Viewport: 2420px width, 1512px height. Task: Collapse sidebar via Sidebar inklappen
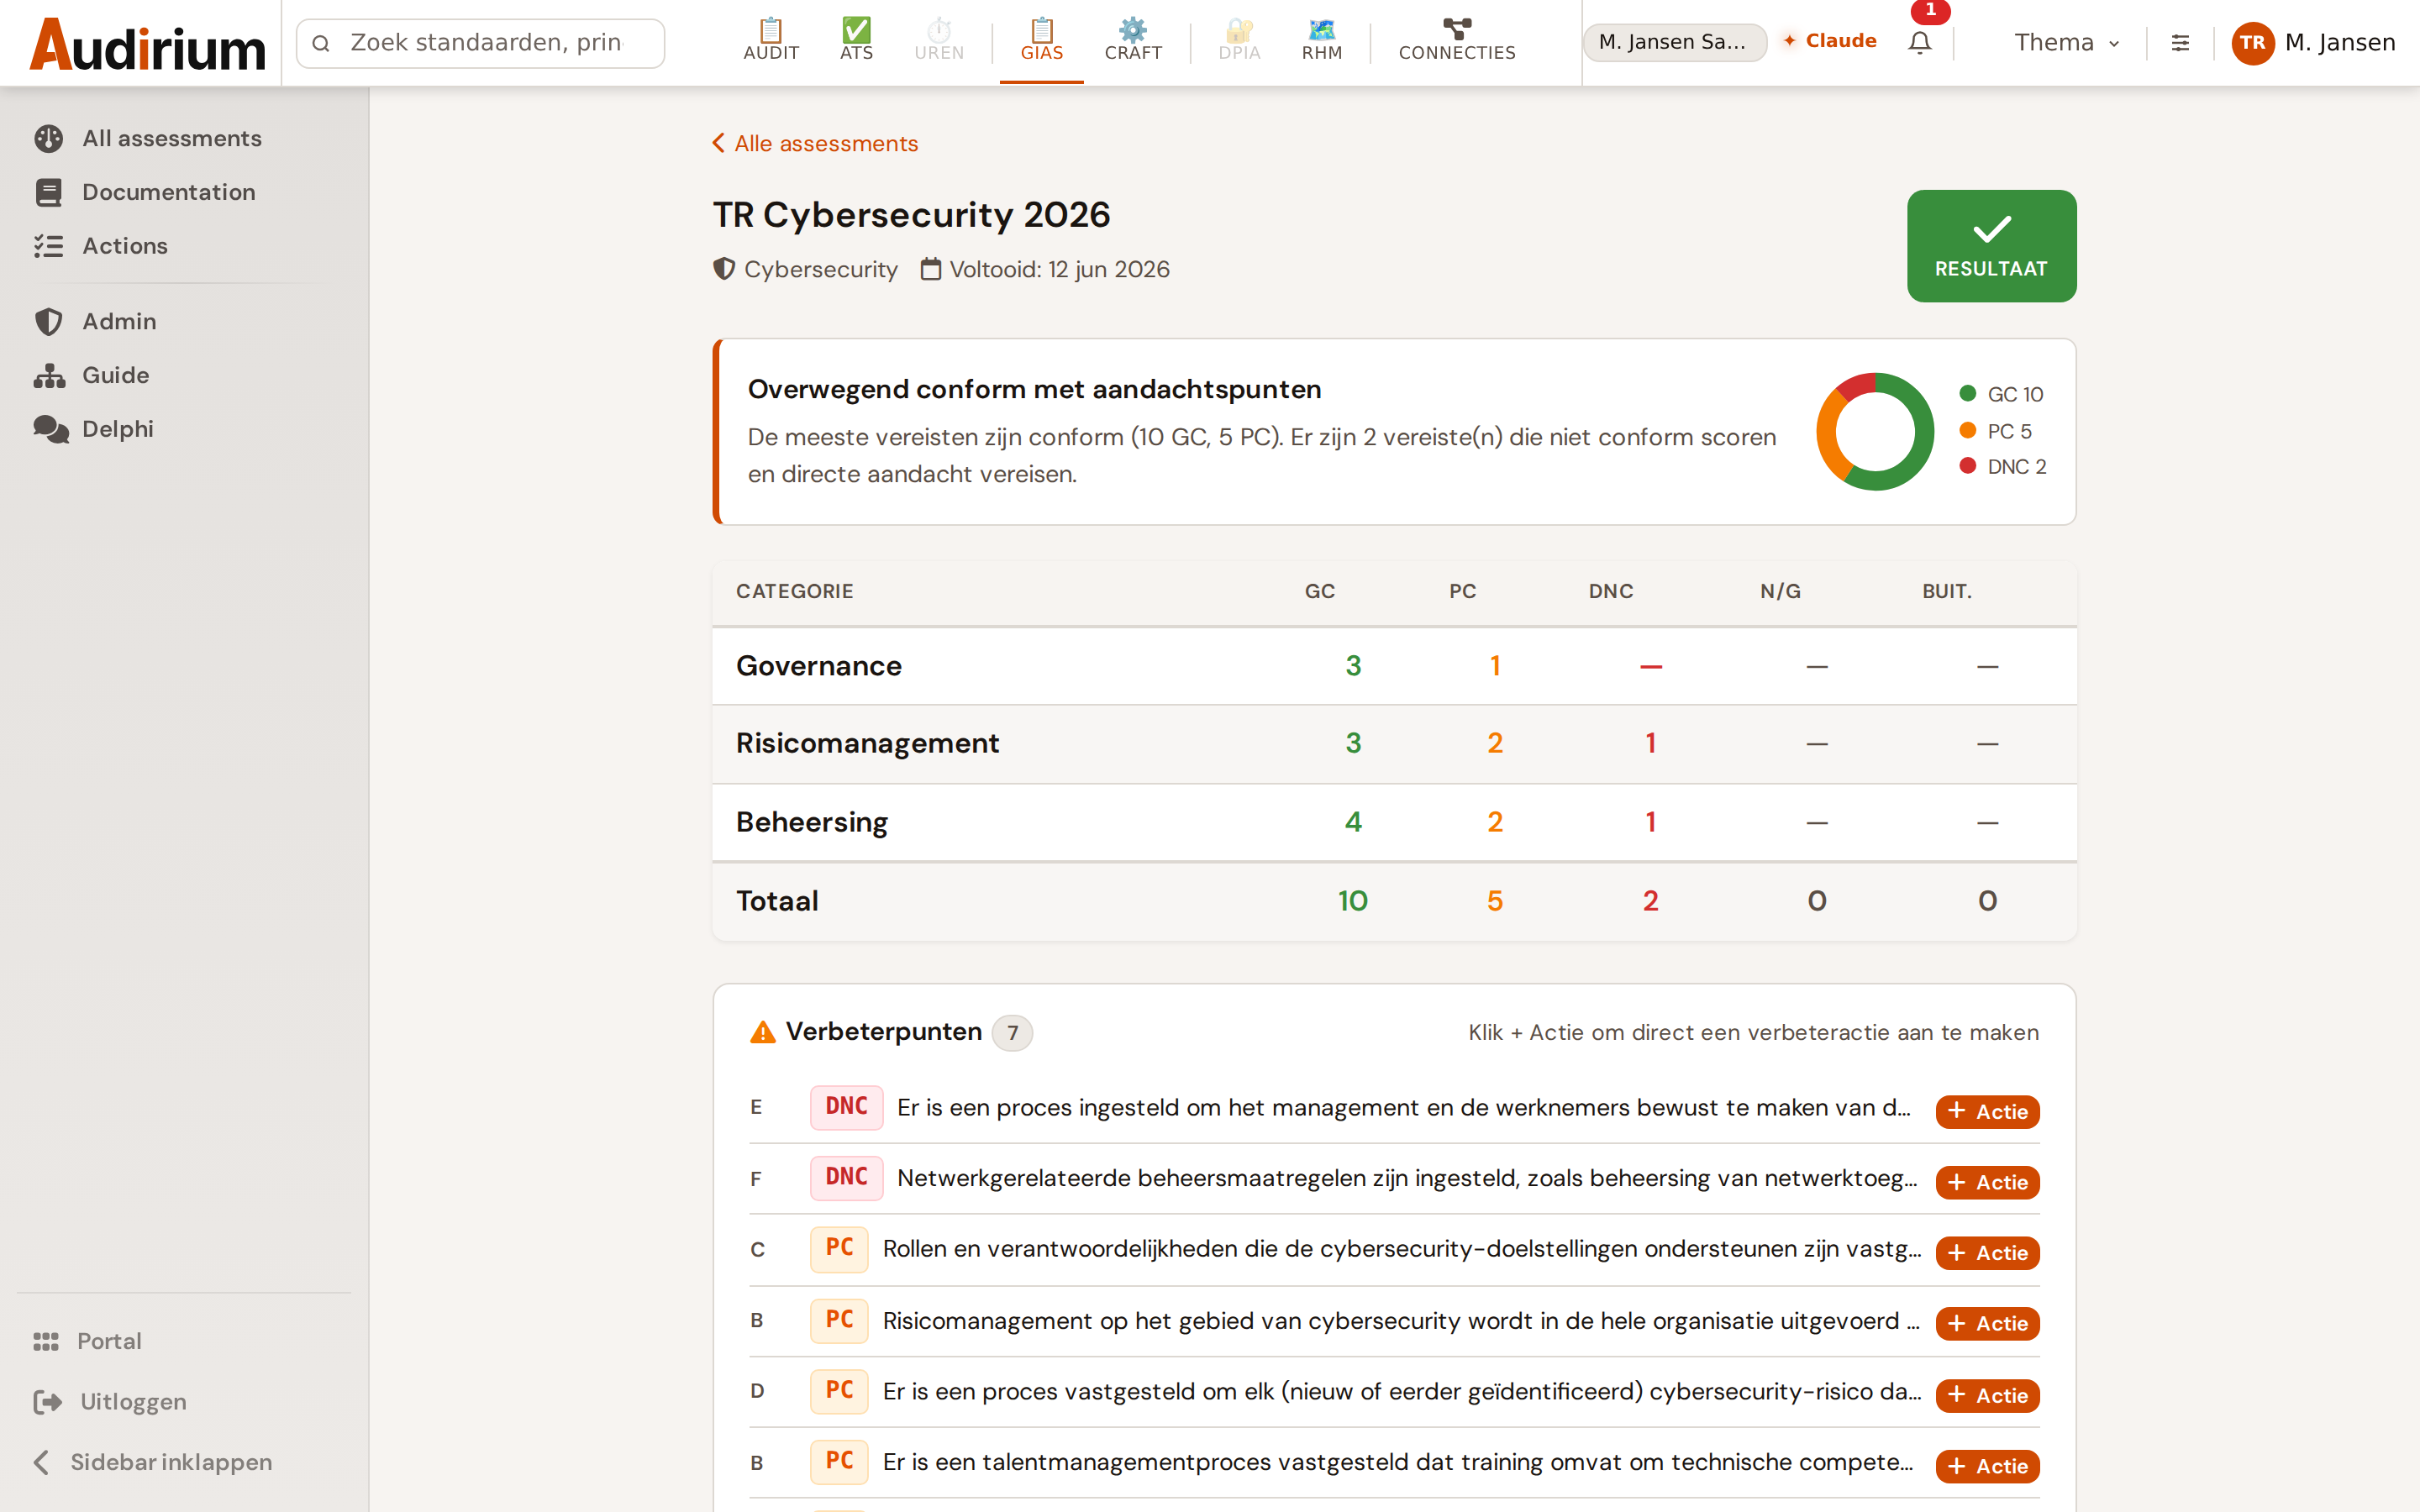pyautogui.click(x=153, y=1462)
